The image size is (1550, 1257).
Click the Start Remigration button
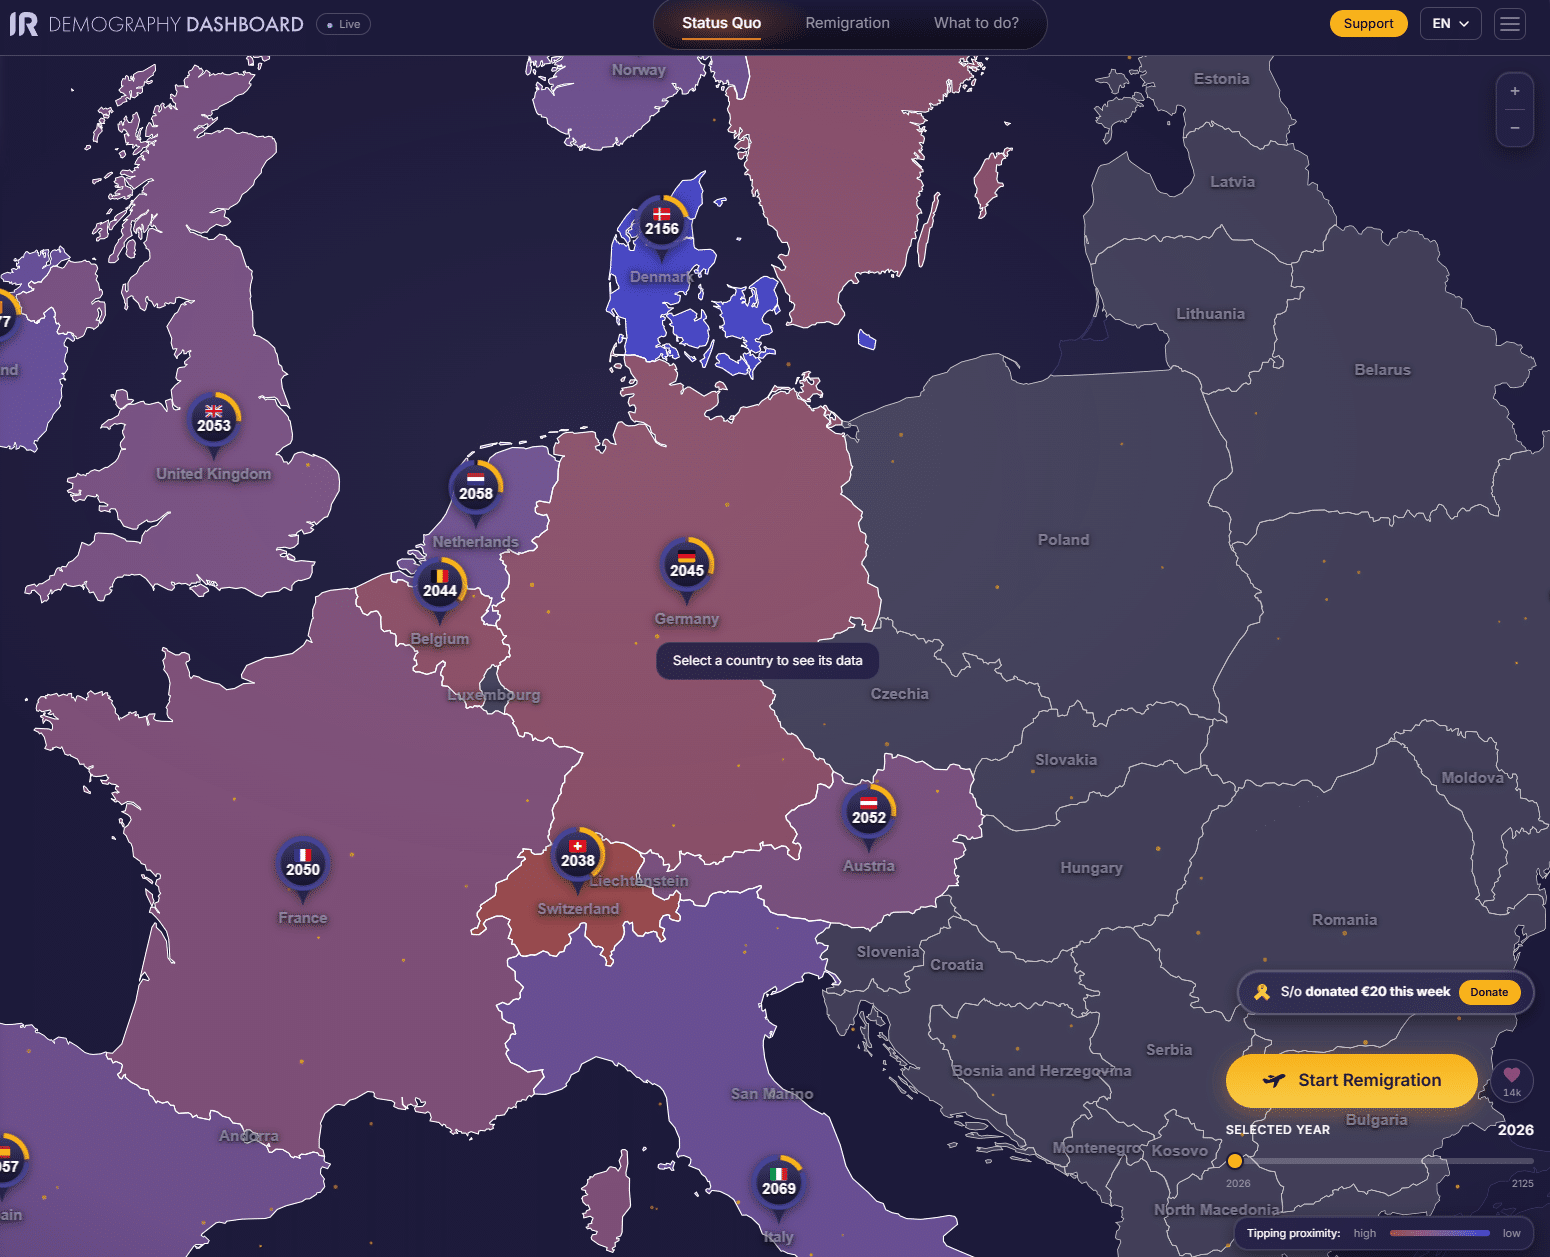pyautogui.click(x=1352, y=1080)
